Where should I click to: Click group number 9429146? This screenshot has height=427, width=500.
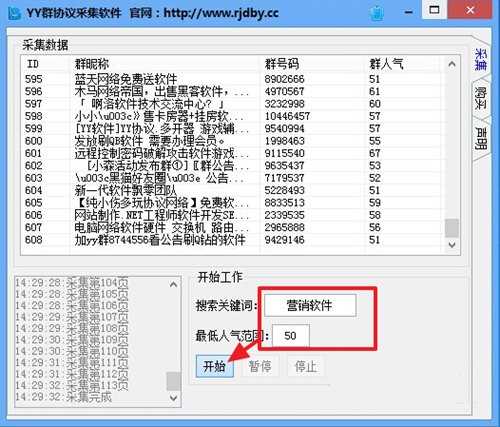coord(284,240)
